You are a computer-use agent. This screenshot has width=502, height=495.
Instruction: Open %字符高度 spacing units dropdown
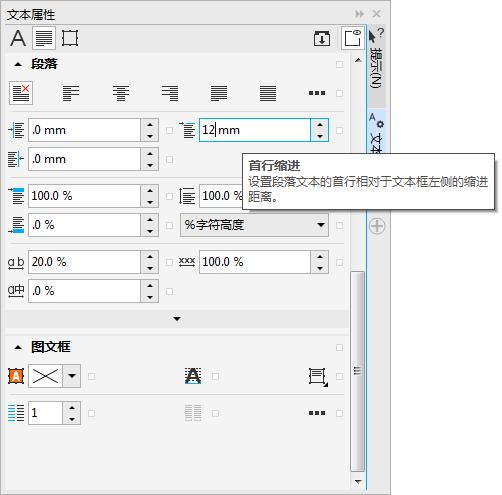point(254,225)
